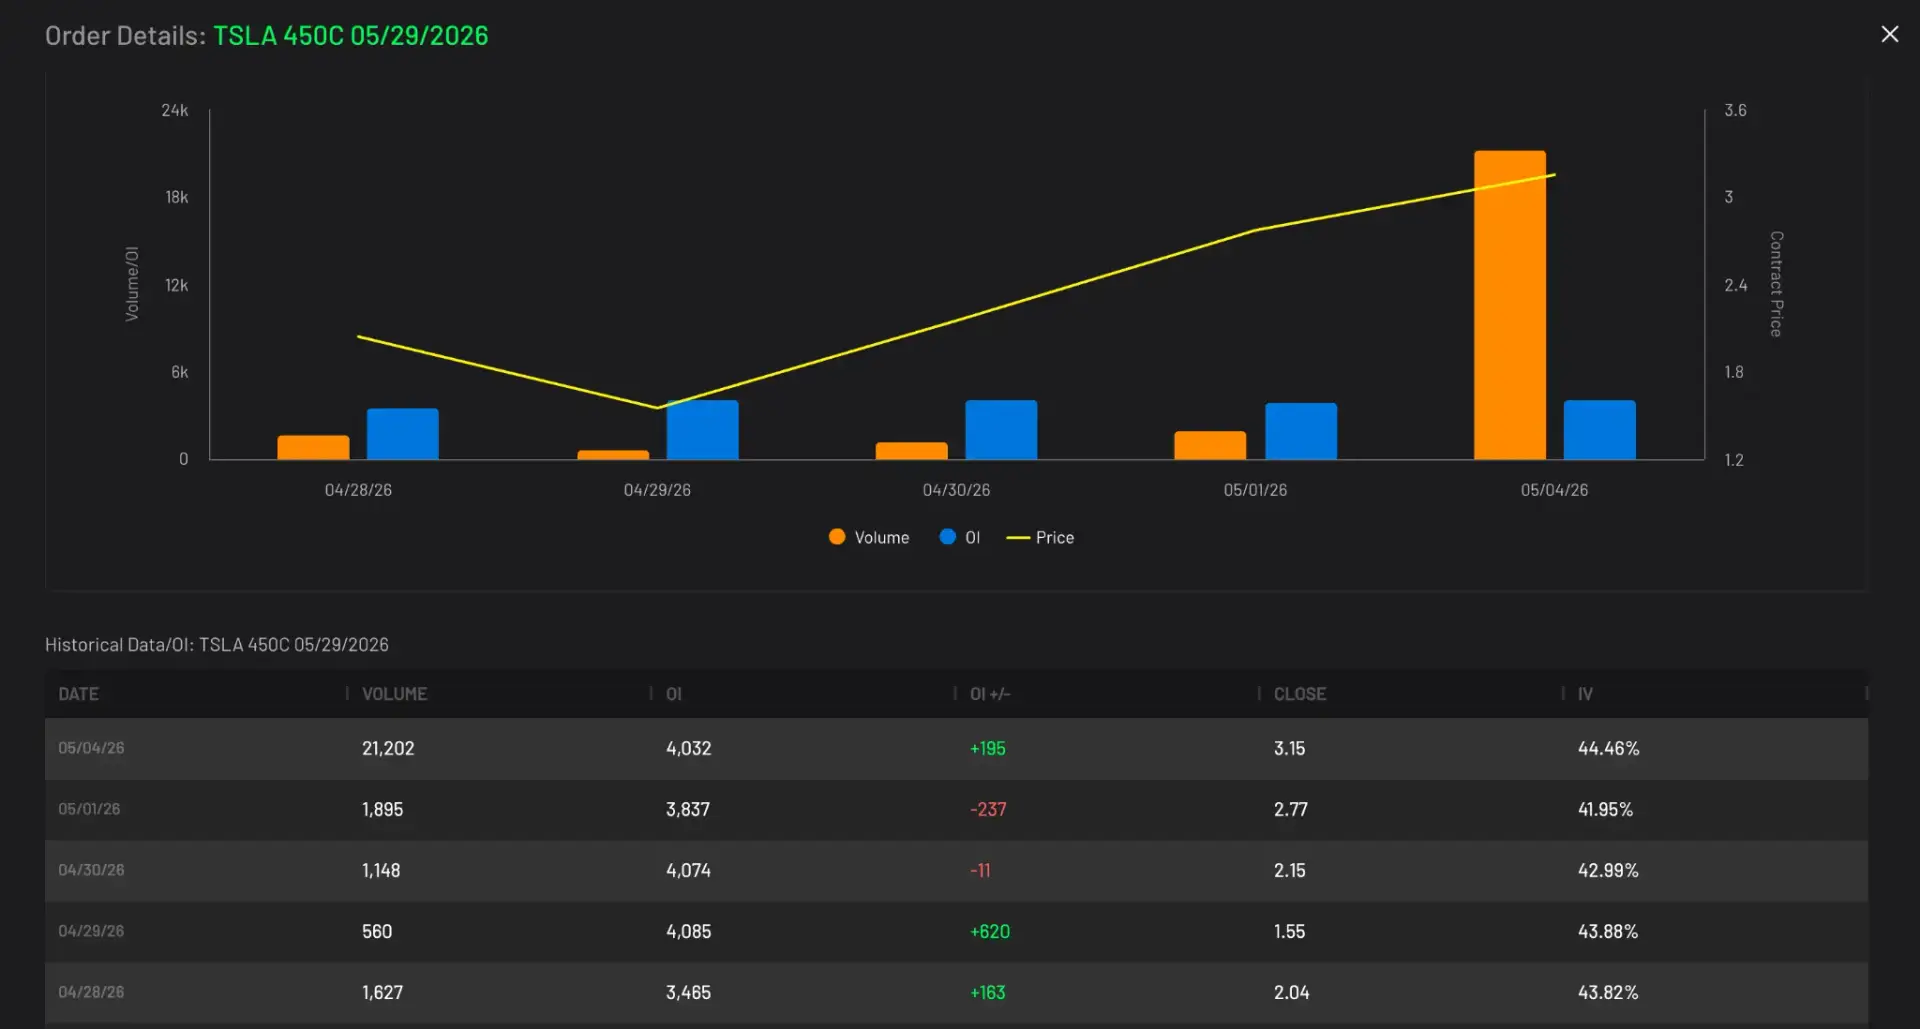Click the orange volume bar for 04/28/26
Image resolution: width=1920 pixels, height=1029 pixels.
coord(313,447)
